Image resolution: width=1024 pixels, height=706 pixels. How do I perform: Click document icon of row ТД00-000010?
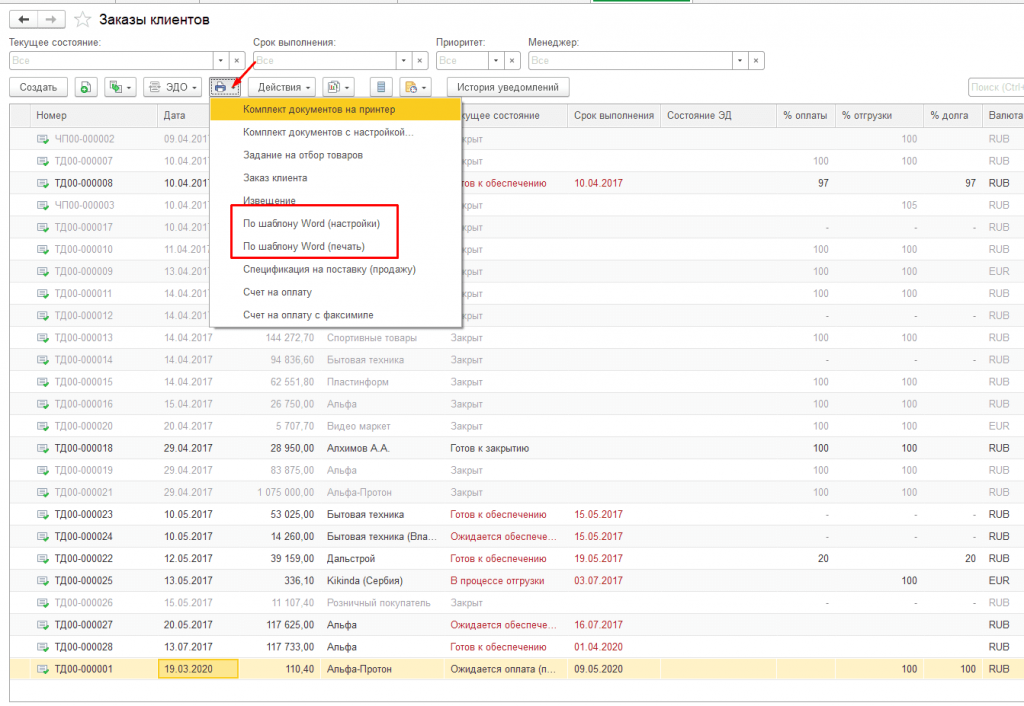pyautogui.click(x=43, y=249)
